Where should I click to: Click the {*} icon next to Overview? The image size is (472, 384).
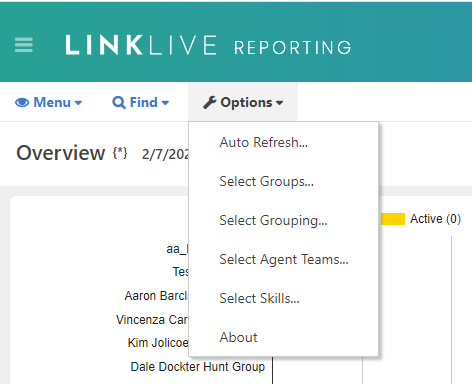pos(120,153)
